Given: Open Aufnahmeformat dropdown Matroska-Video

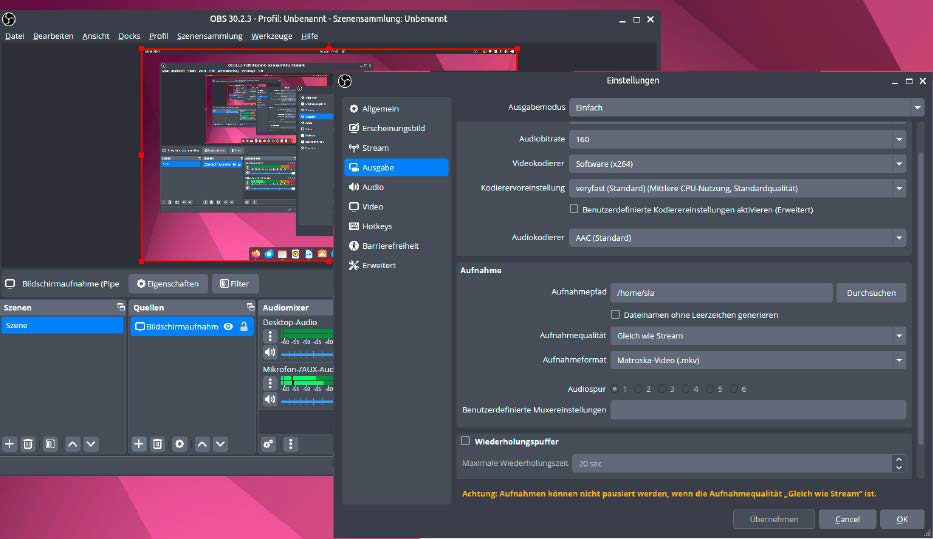Looking at the screenshot, I should [x=758, y=360].
